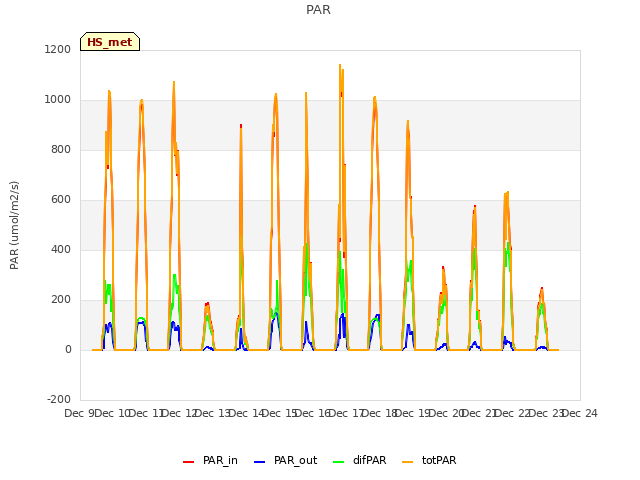
Task: Click the 400 y-axis tick label
Action: 61,249
